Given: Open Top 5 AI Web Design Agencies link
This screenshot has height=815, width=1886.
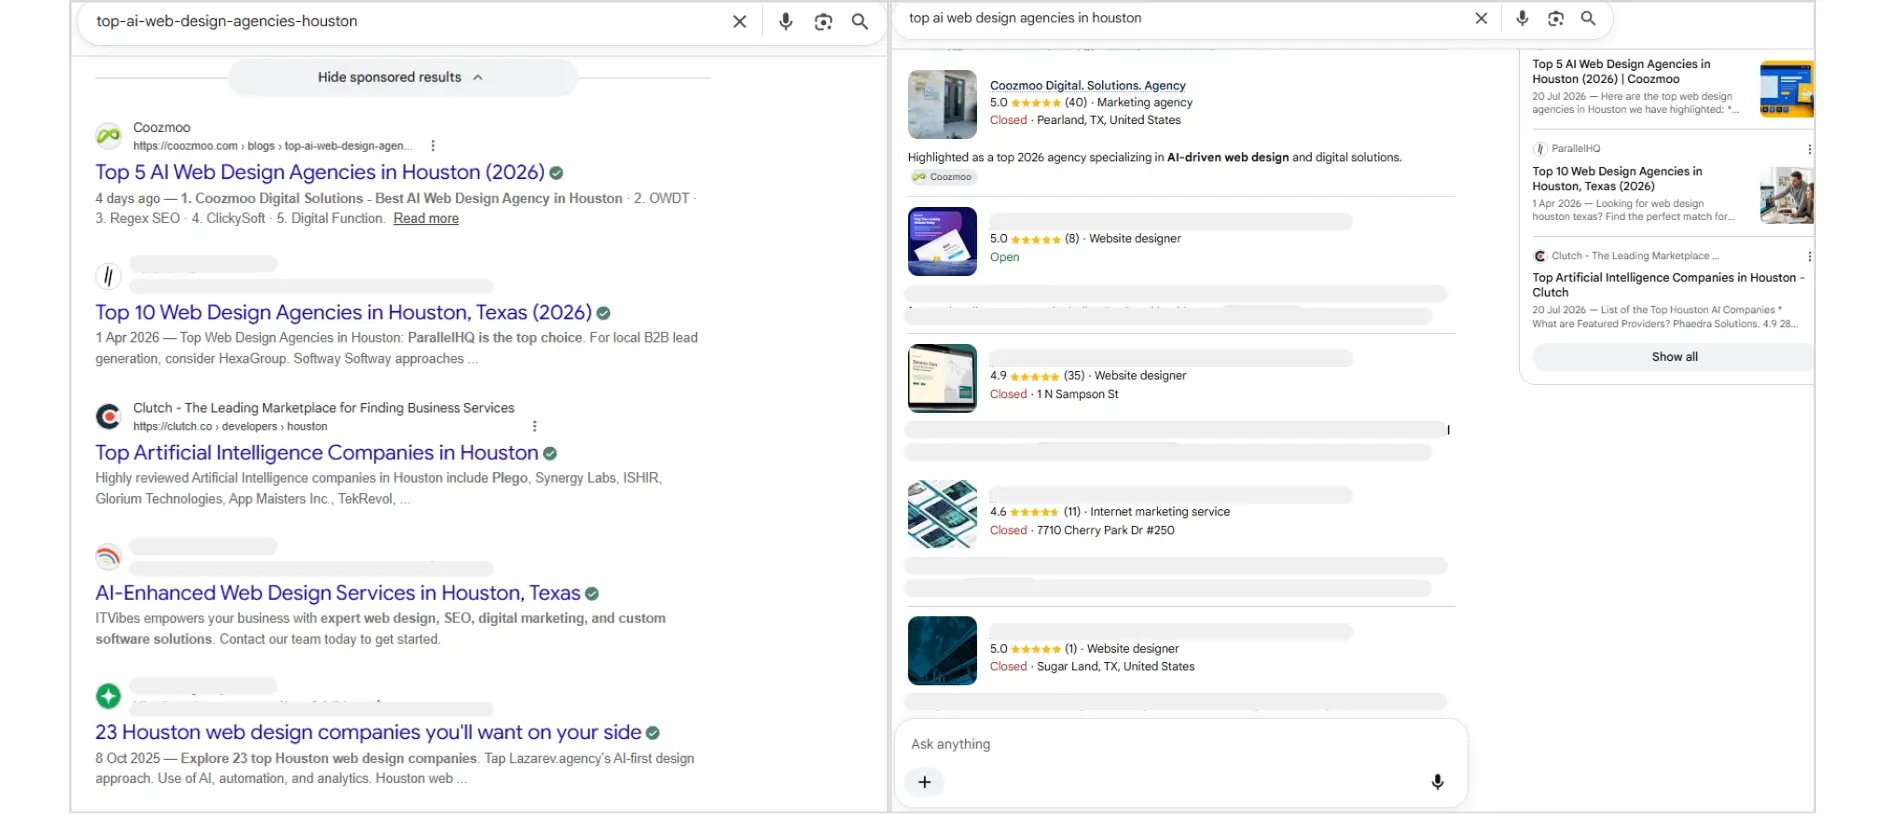Looking at the screenshot, I should 320,172.
